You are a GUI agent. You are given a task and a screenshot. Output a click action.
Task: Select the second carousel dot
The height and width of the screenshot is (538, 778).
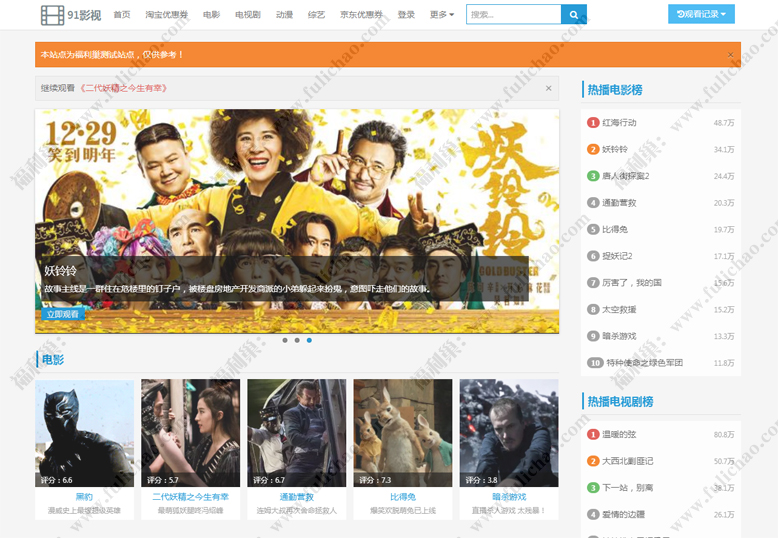click(x=297, y=340)
